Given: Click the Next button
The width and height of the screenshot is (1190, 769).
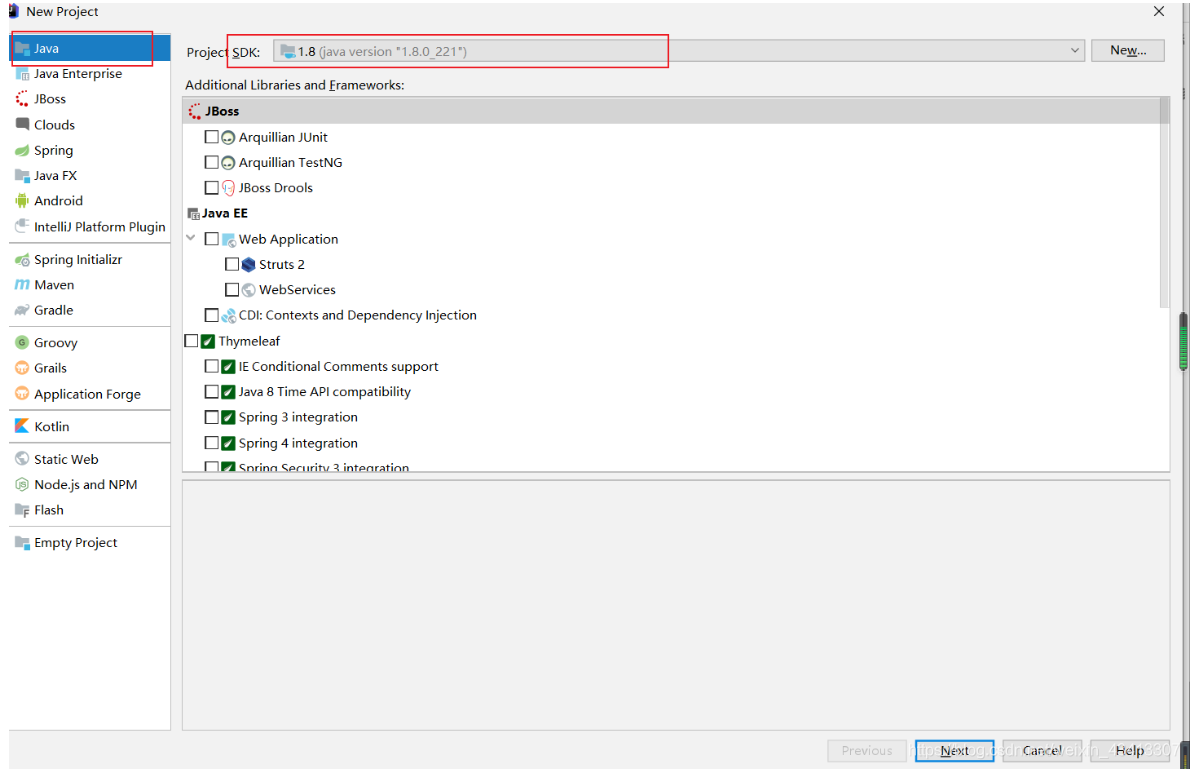Looking at the screenshot, I should [954, 751].
